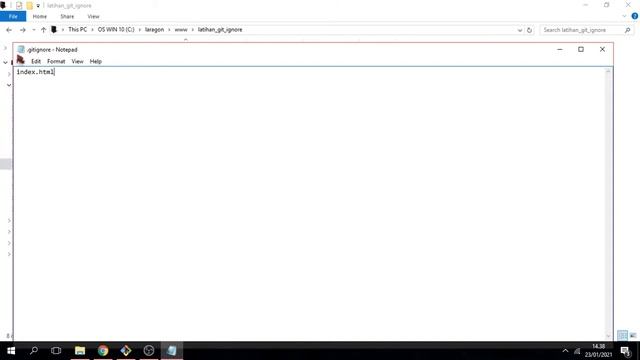Open the round gray taskbar app icon
The width and height of the screenshot is (640, 360).
pos(149,351)
